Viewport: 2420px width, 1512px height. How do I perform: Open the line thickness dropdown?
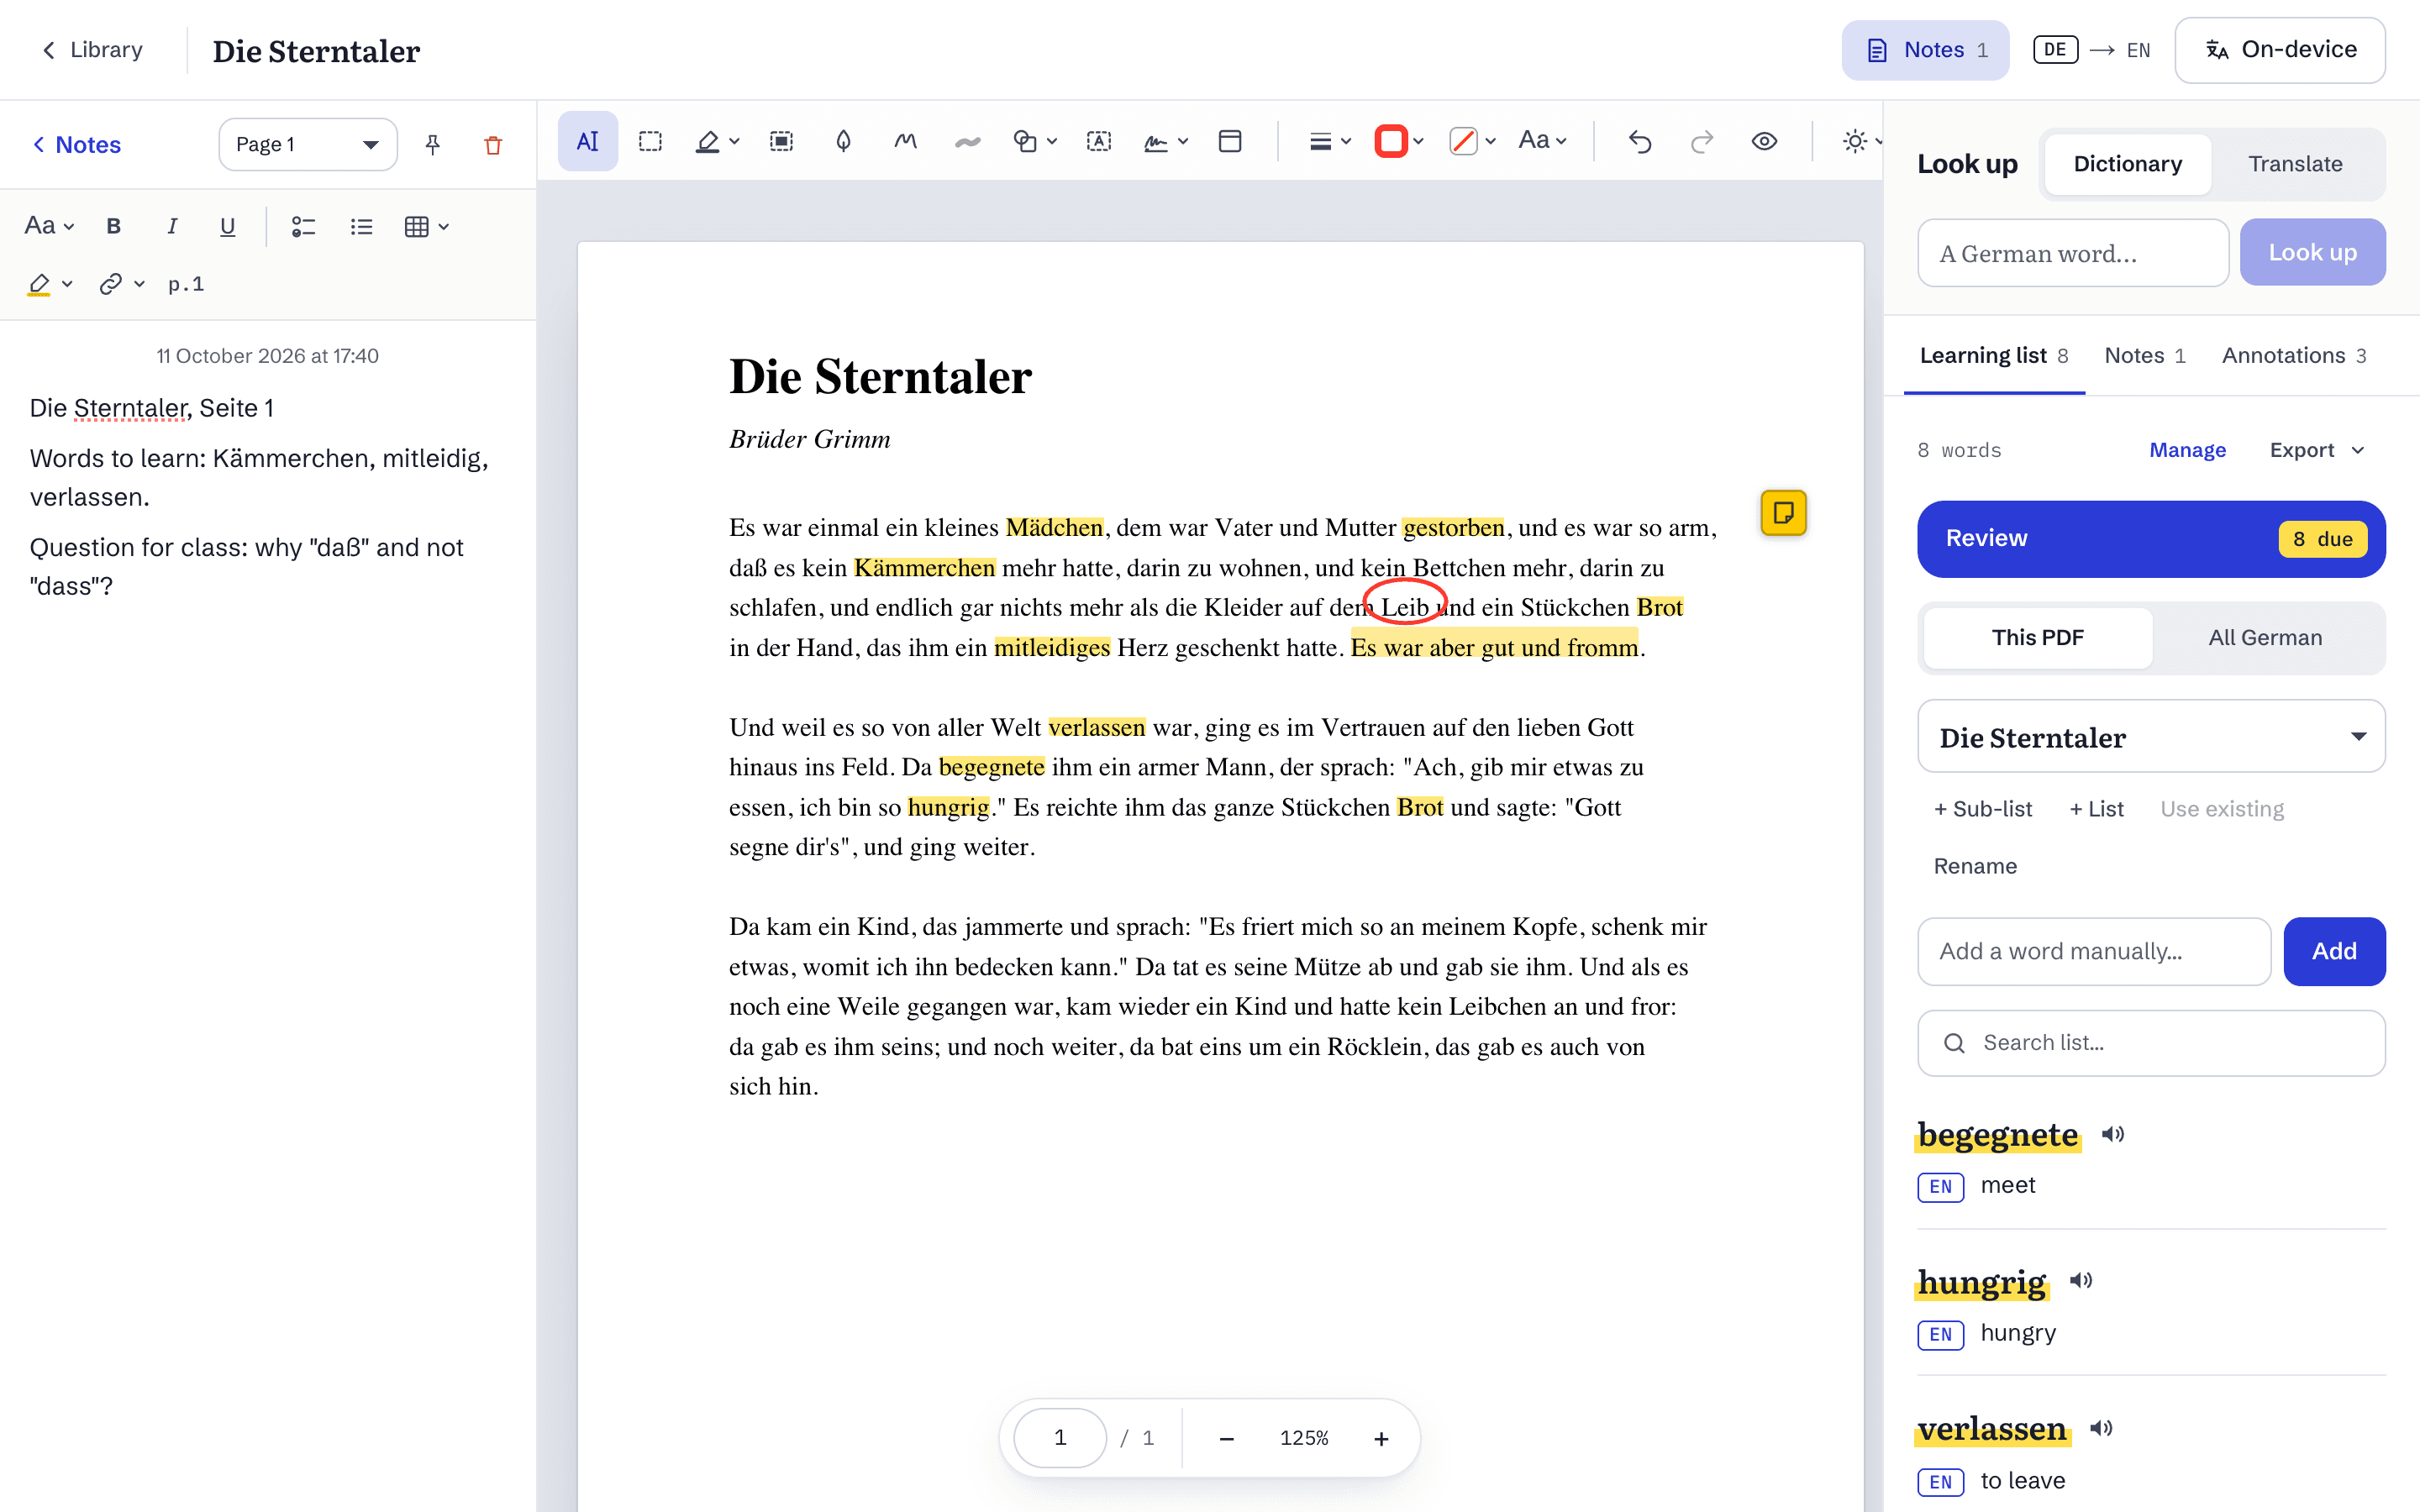1329,141
